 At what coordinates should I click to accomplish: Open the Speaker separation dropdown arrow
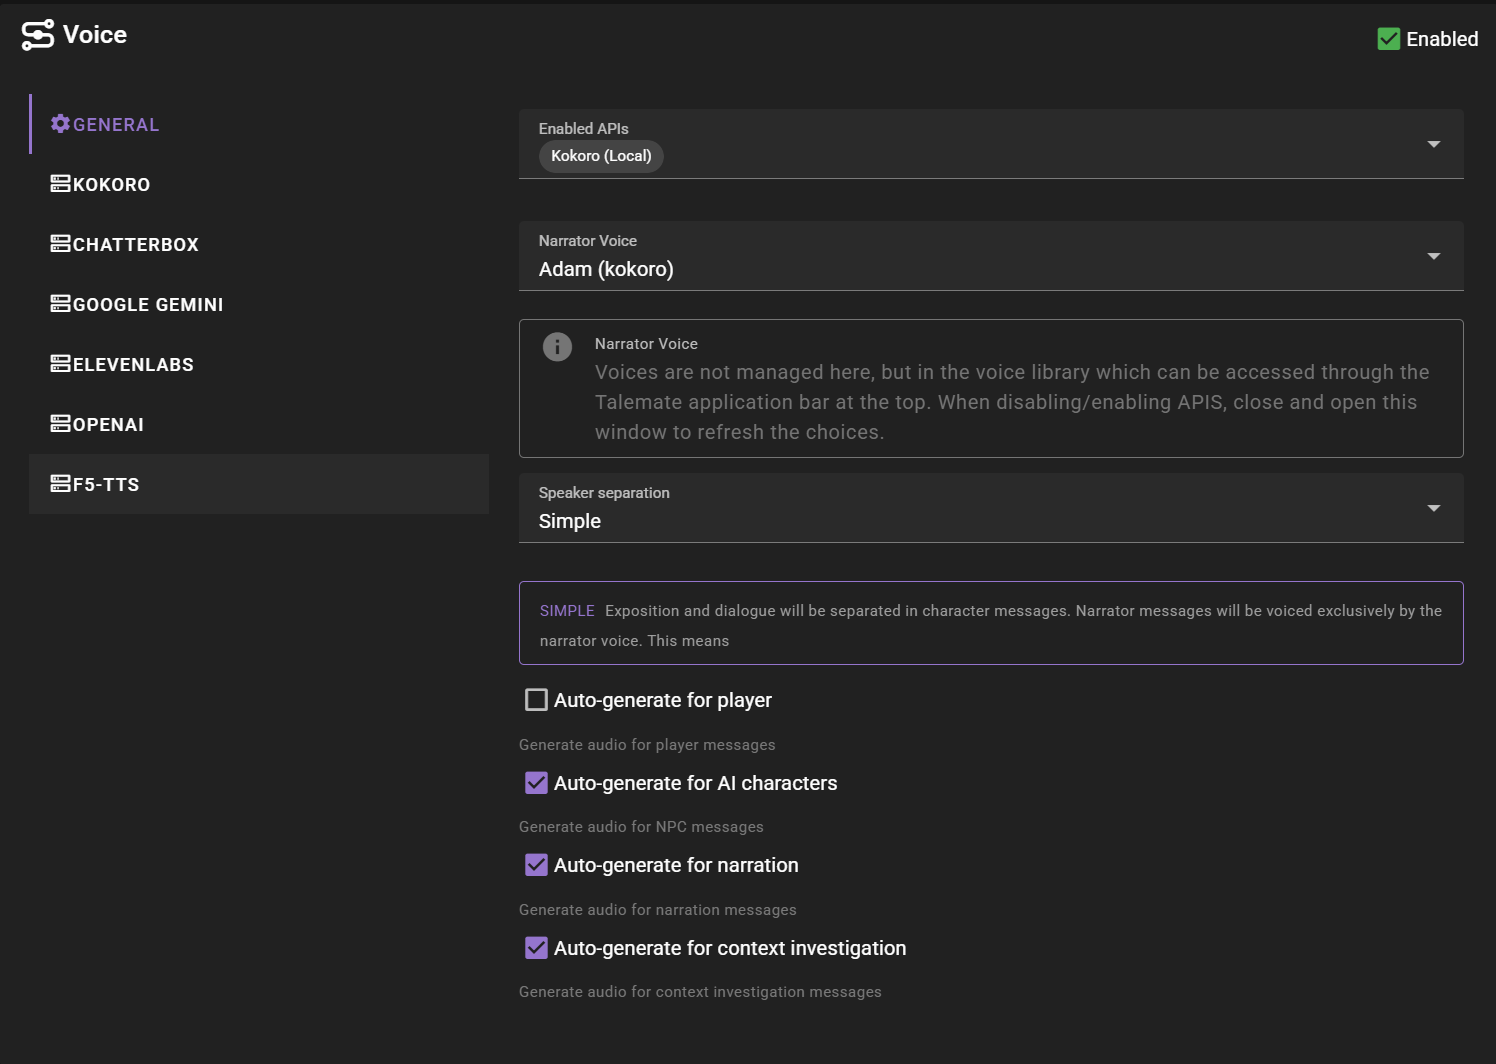[1433, 508]
